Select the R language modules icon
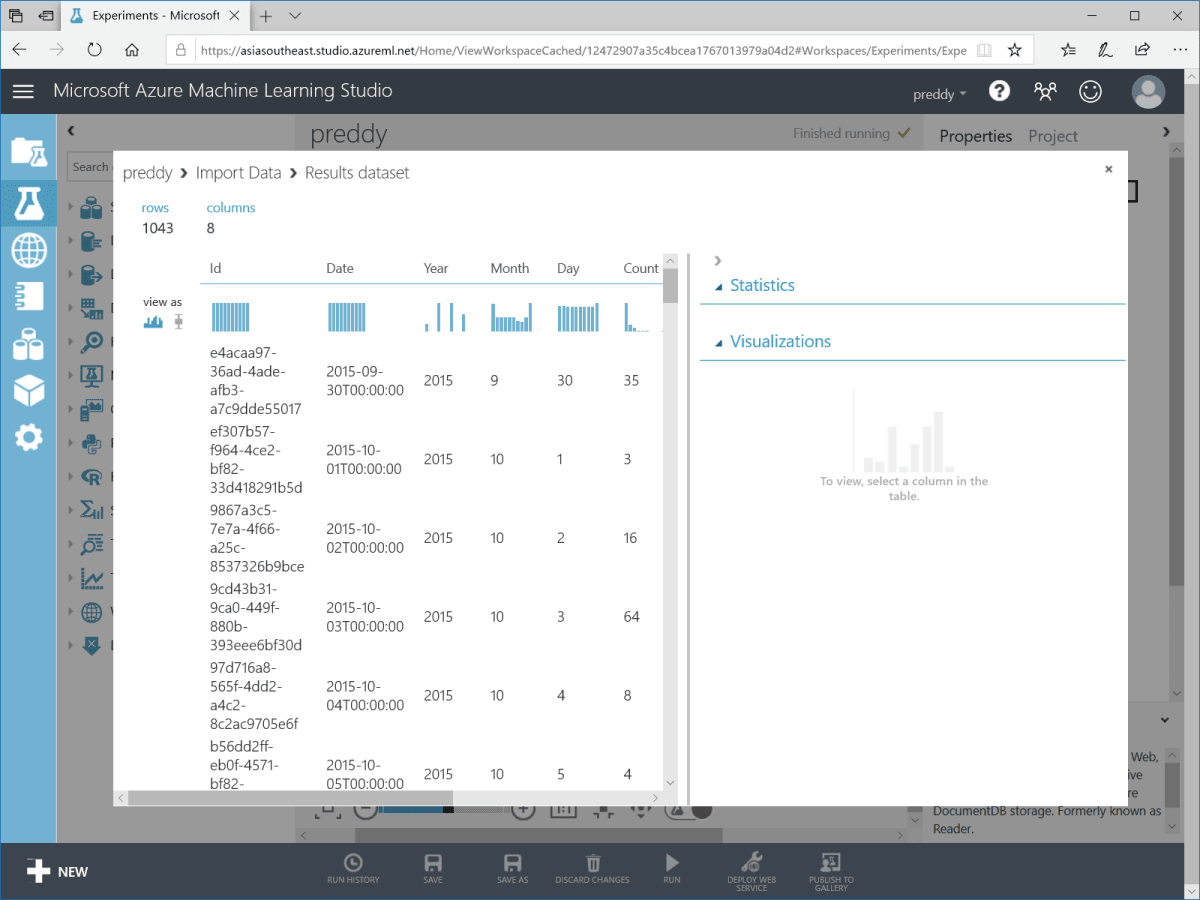The image size is (1200, 900). click(91, 477)
